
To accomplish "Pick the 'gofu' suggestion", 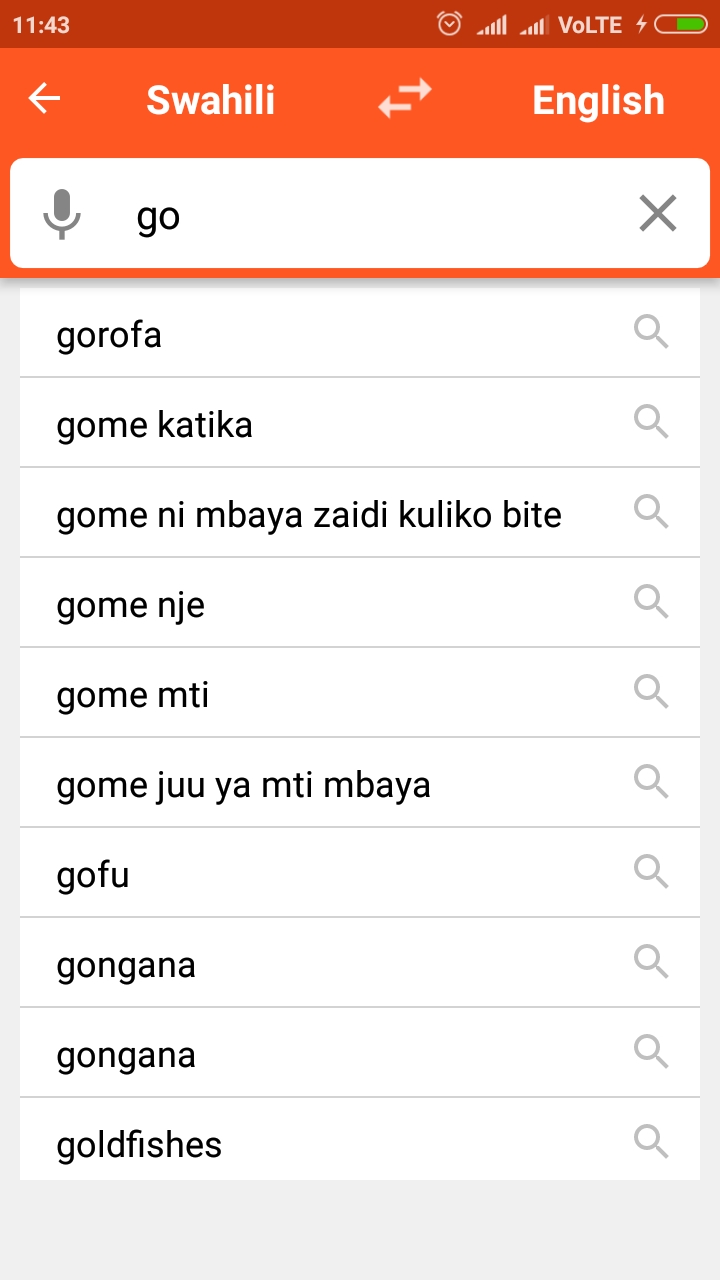I will point(93,875).
